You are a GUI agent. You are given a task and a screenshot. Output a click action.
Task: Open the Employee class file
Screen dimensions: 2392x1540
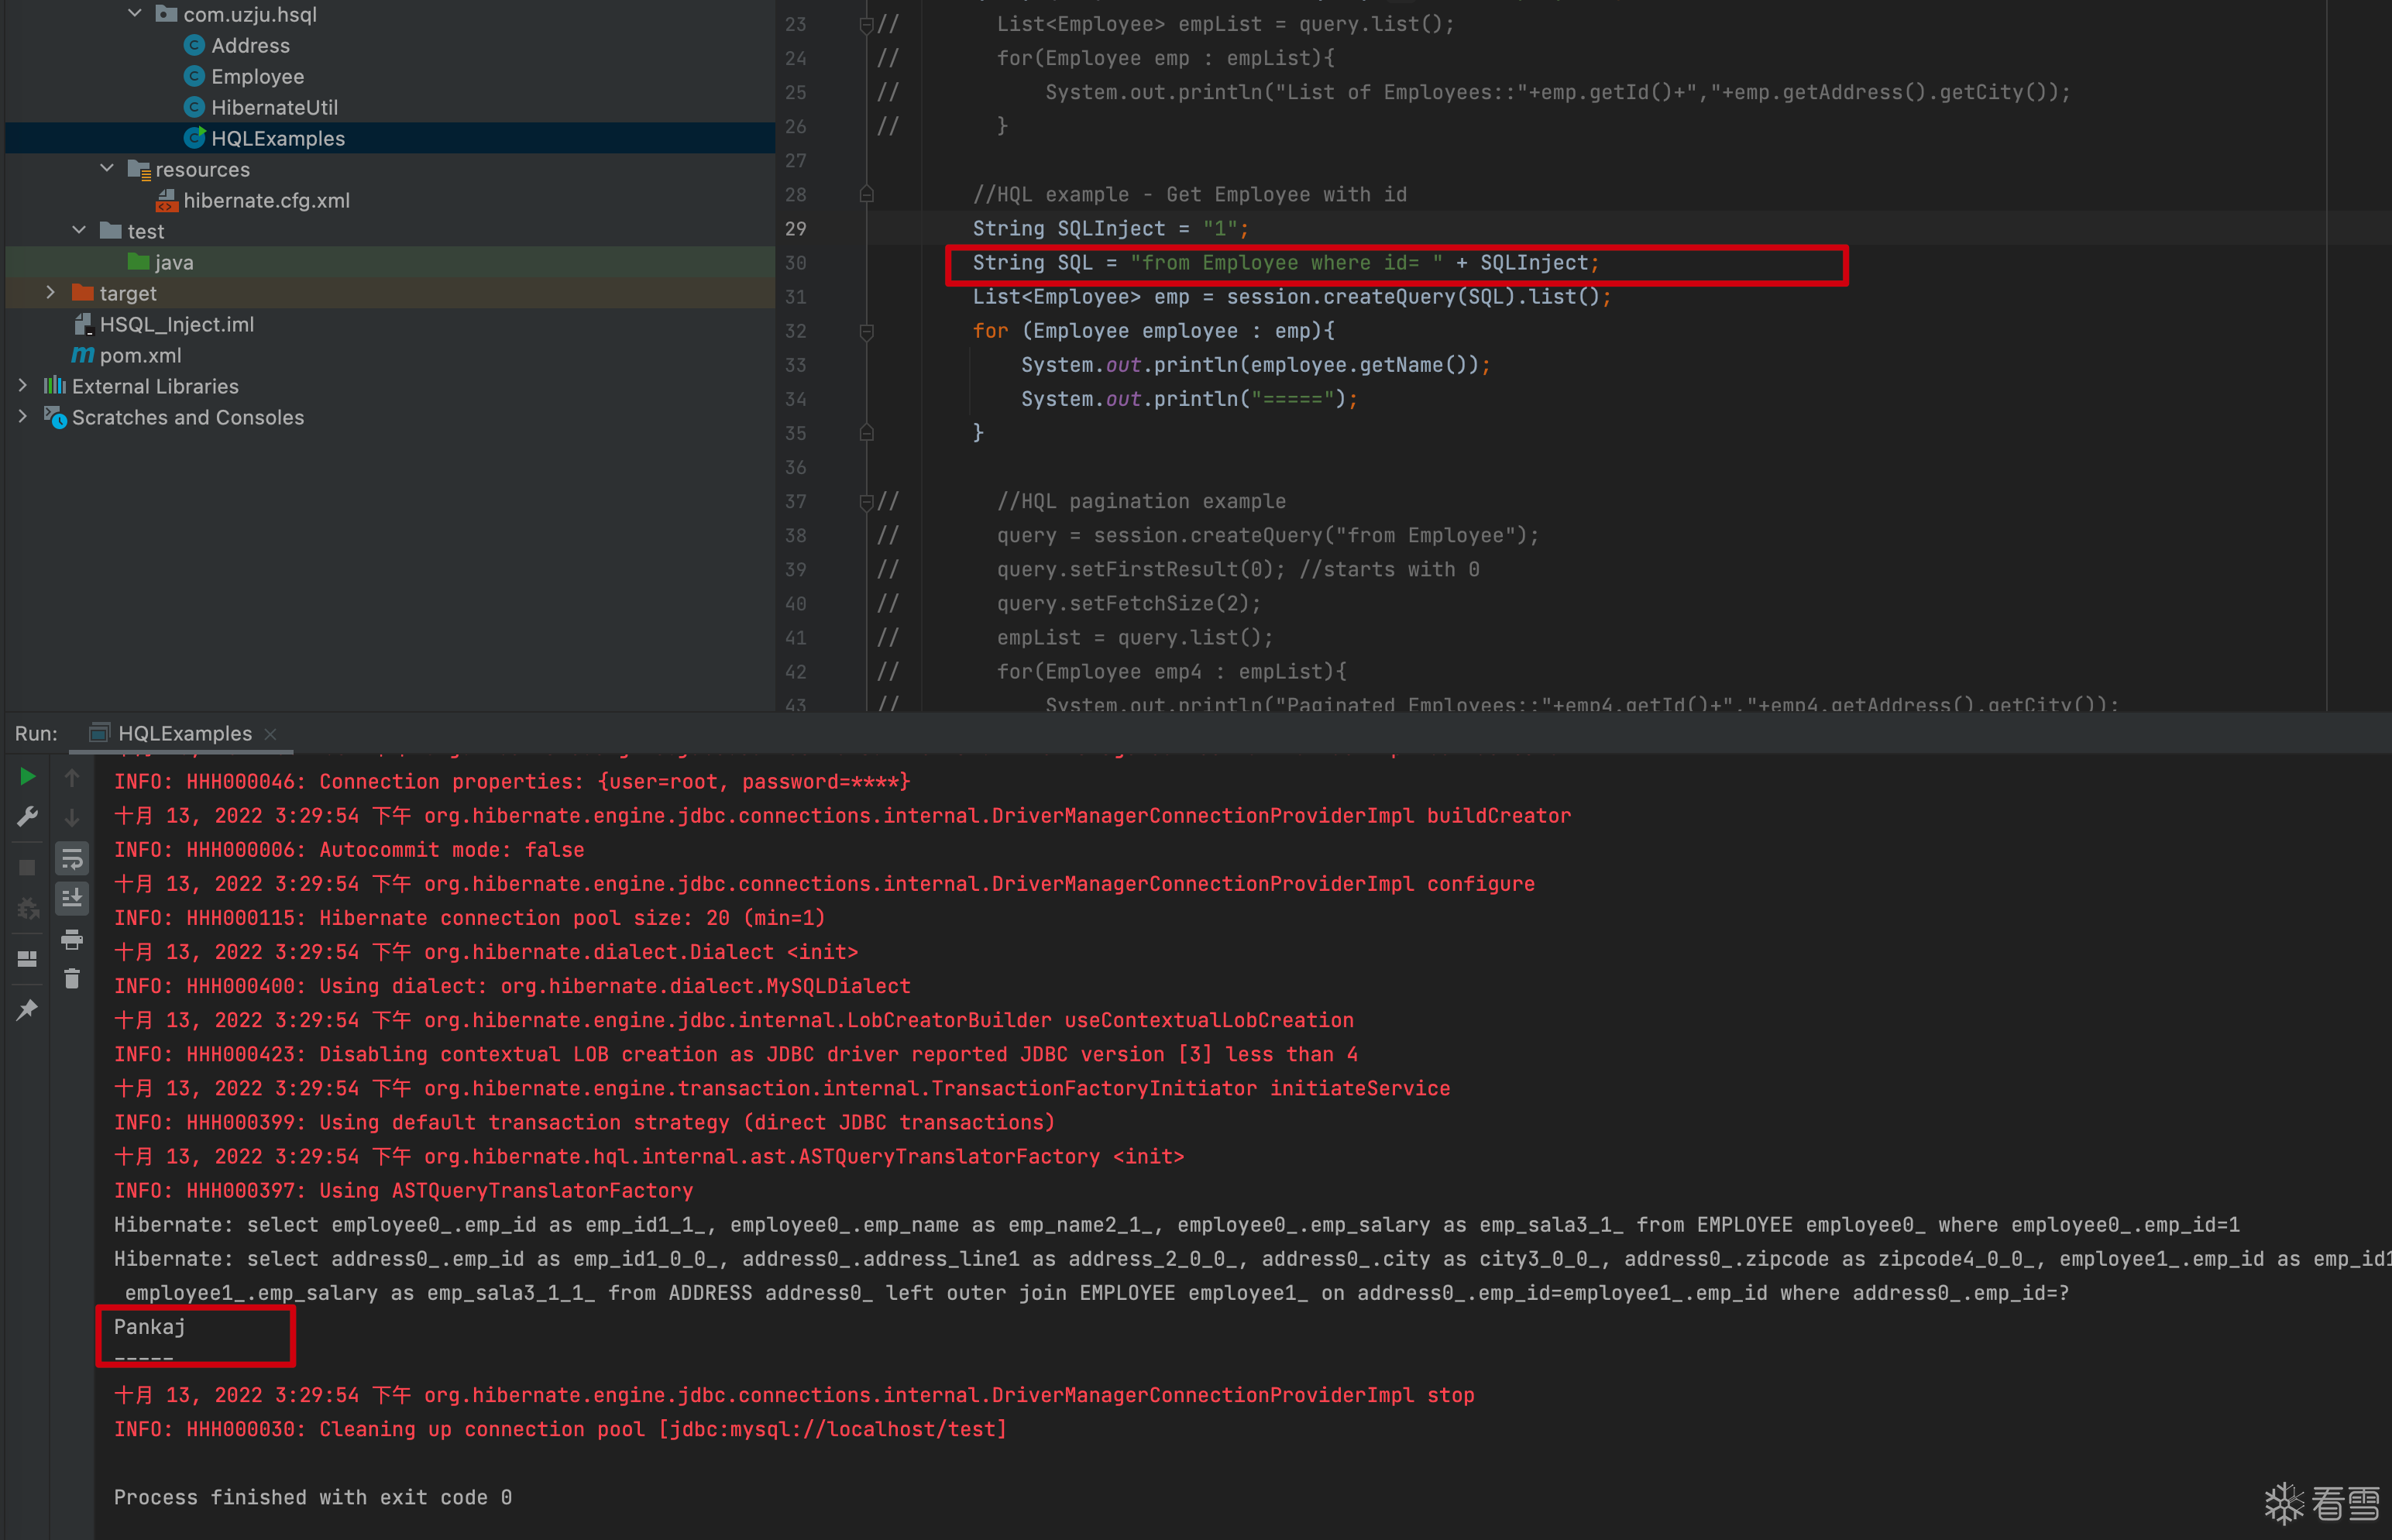click(x=257, y=76)
